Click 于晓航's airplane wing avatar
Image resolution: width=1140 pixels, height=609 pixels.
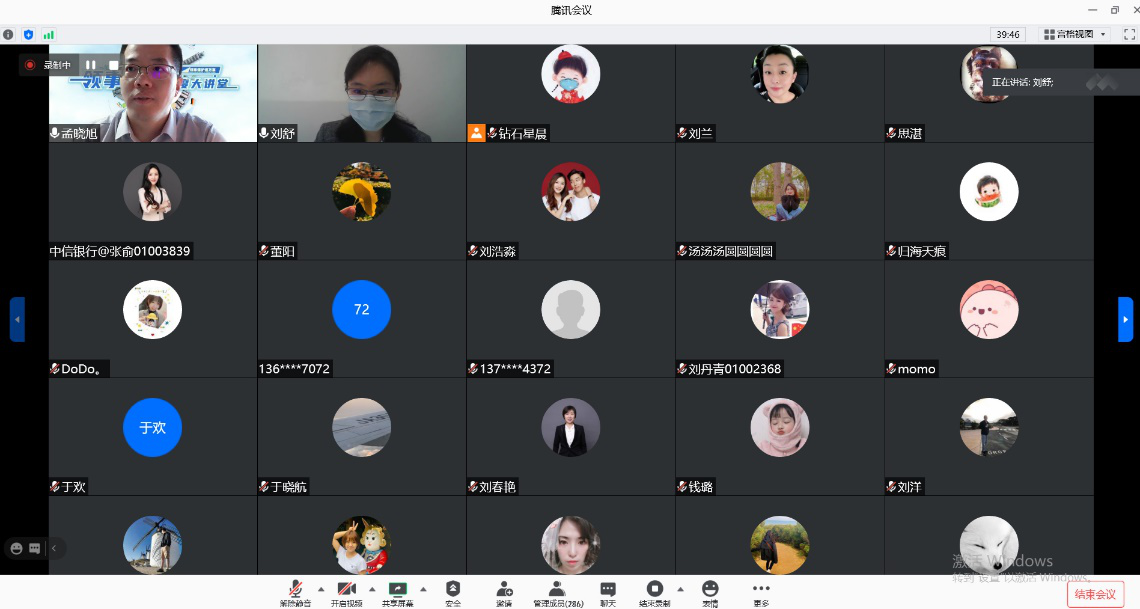click(x=361, y=427)
